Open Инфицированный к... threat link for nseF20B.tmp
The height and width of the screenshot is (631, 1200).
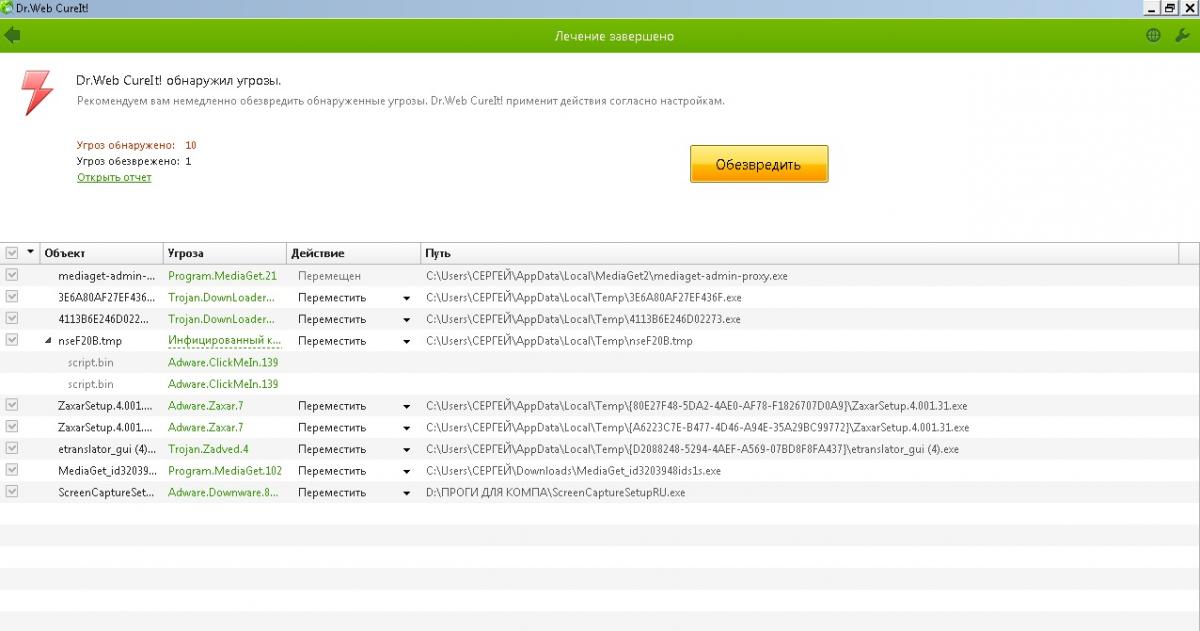(x=224, y=340)
